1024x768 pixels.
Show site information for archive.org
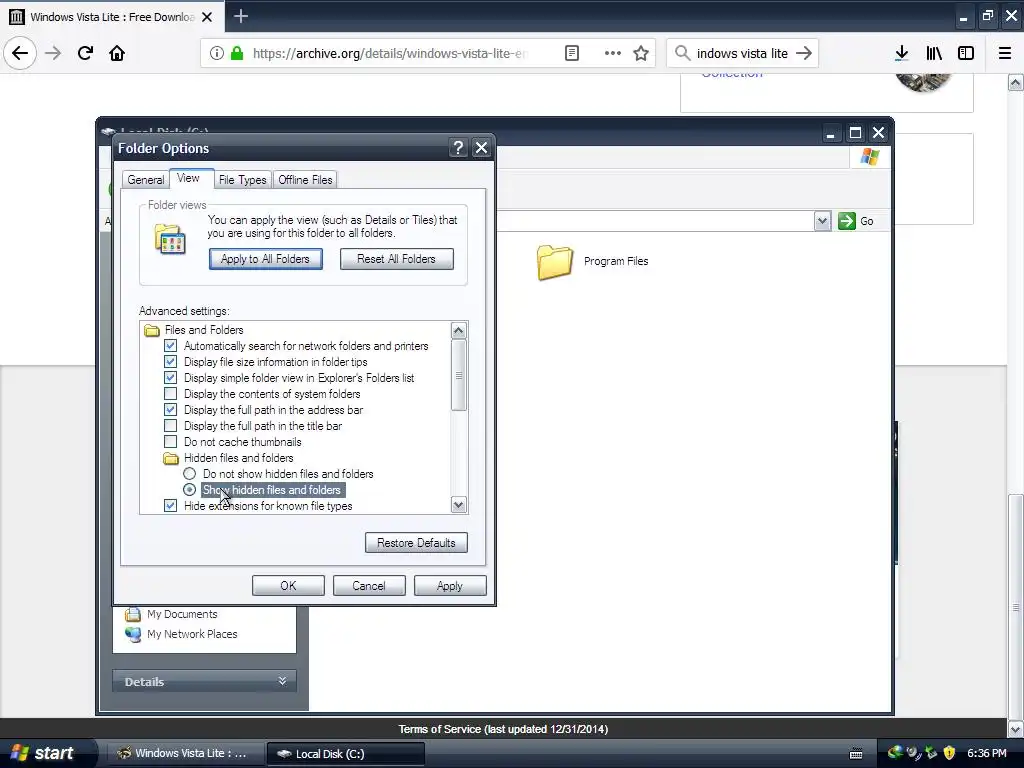217,53
